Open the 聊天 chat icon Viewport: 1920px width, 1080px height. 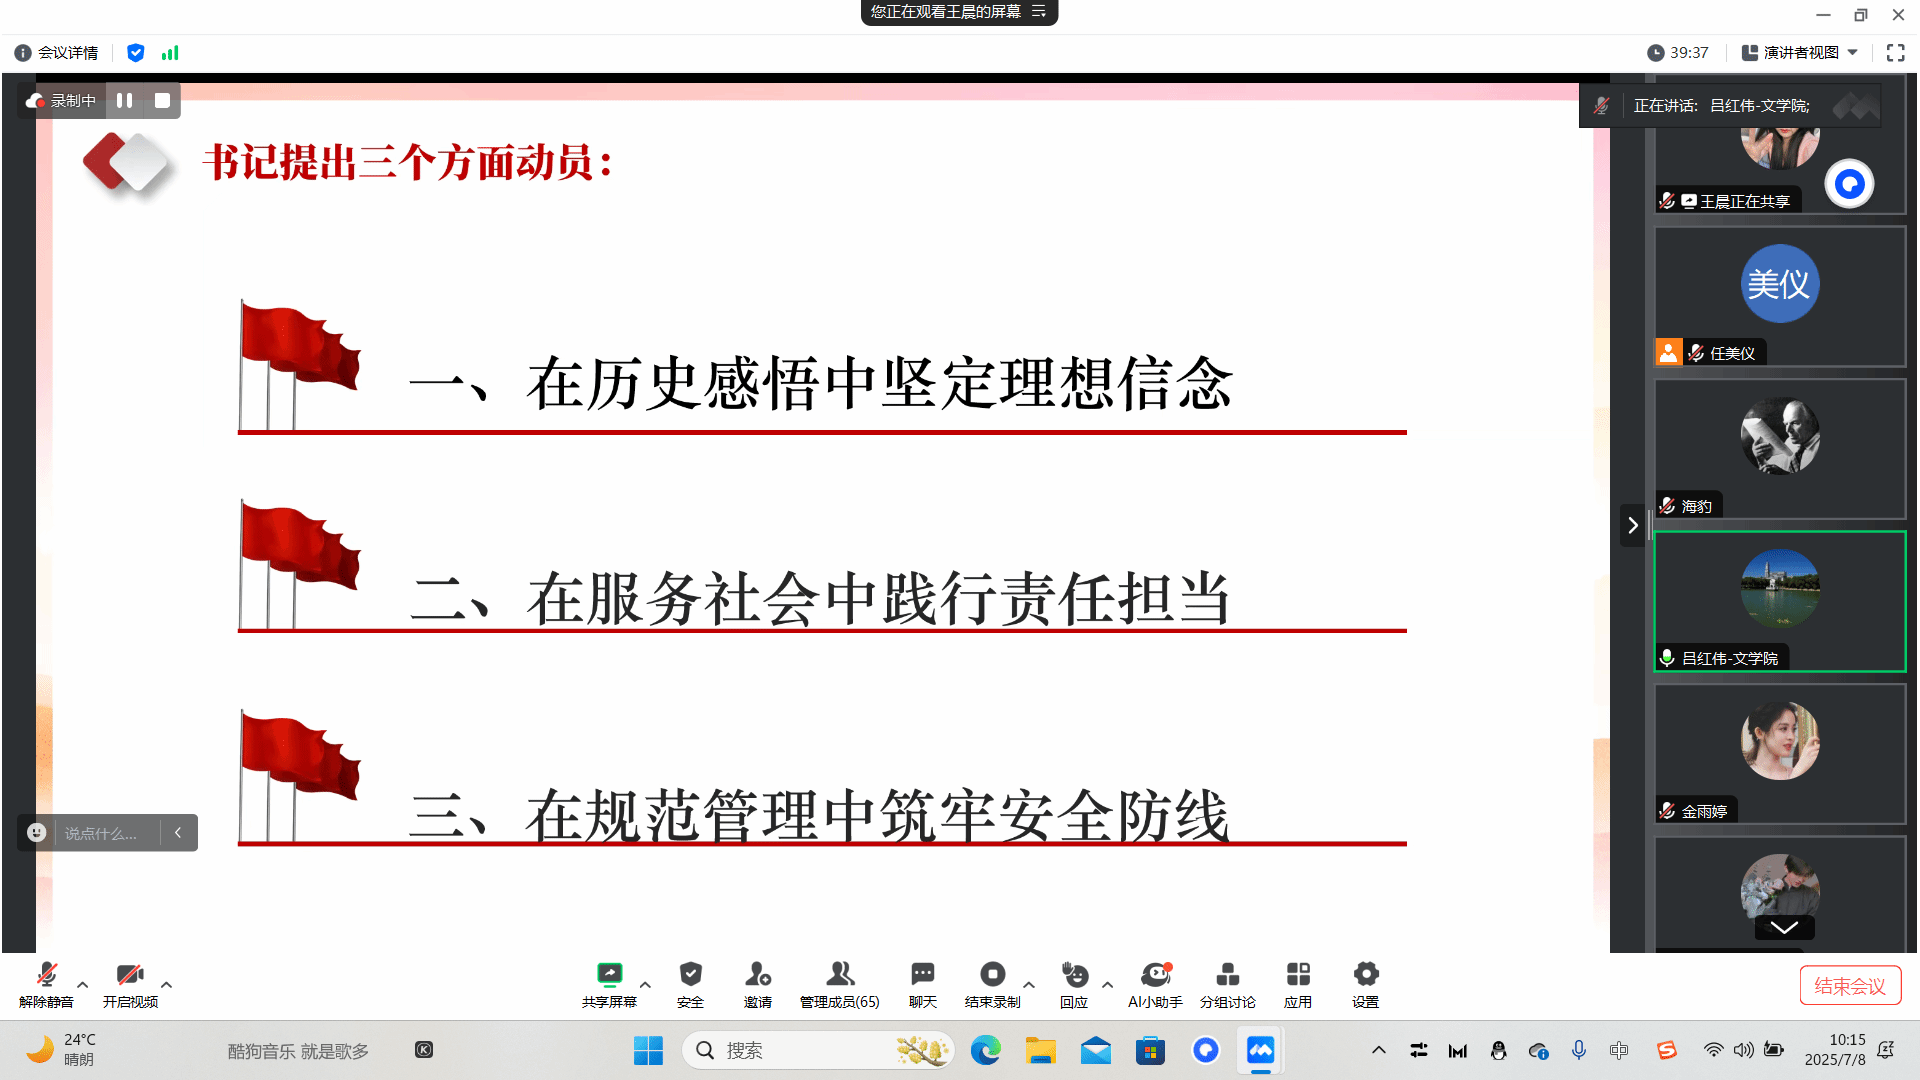click(x=922, y=975)
